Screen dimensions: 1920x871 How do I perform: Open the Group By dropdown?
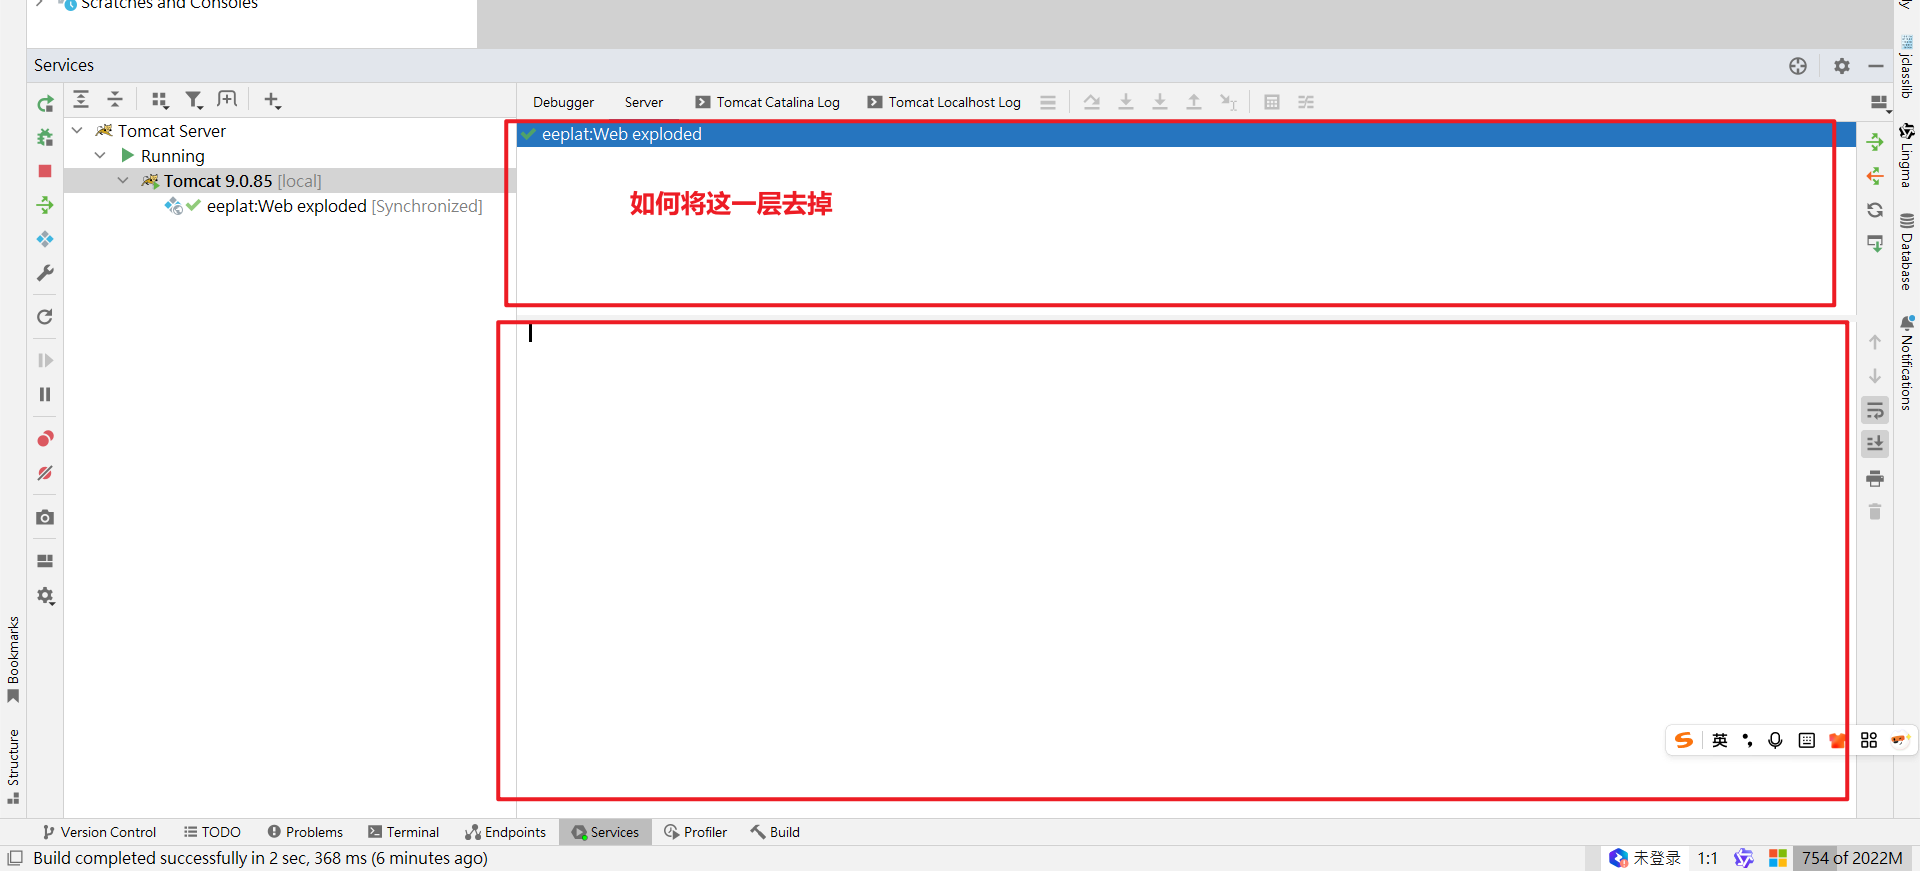click(160, 100)
